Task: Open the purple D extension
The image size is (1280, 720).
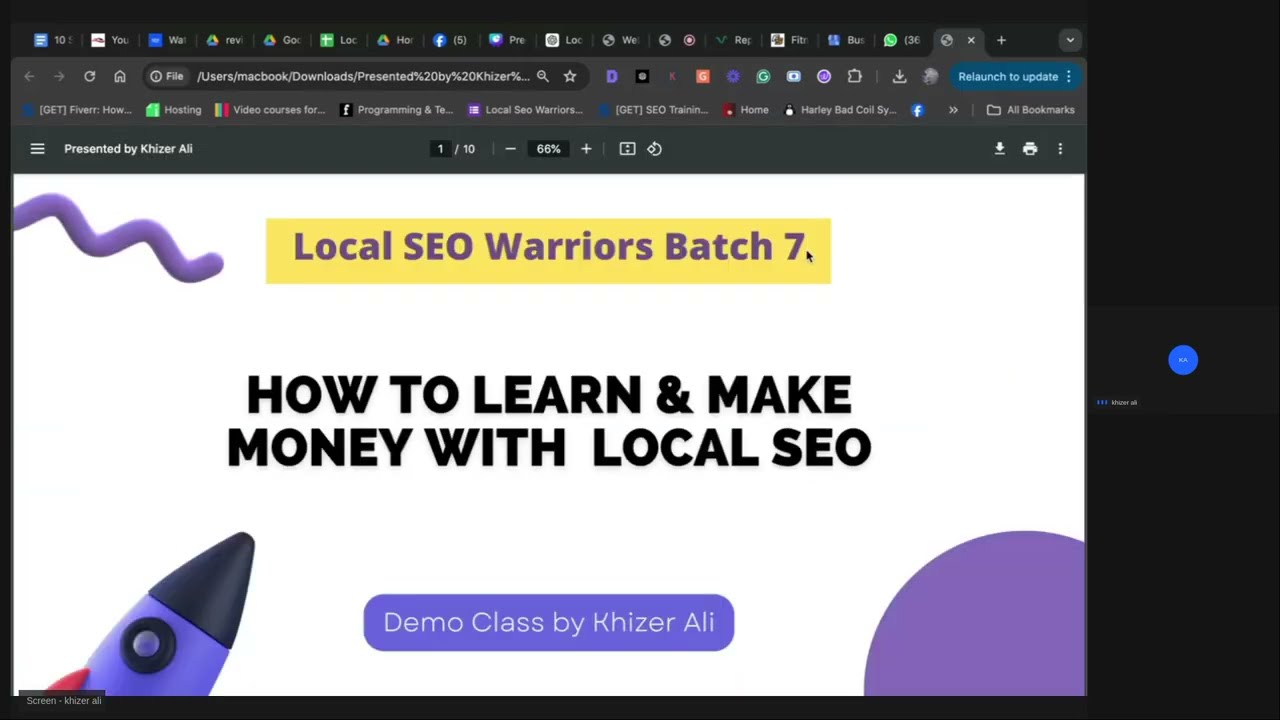Action: pos(612,76)
